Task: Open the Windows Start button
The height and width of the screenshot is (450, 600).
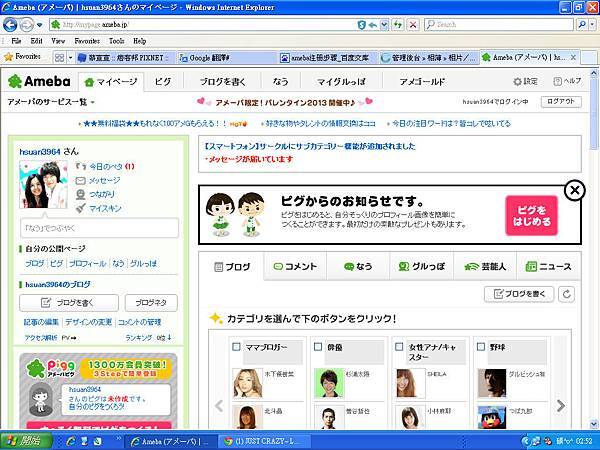Action: coord(26,440)
